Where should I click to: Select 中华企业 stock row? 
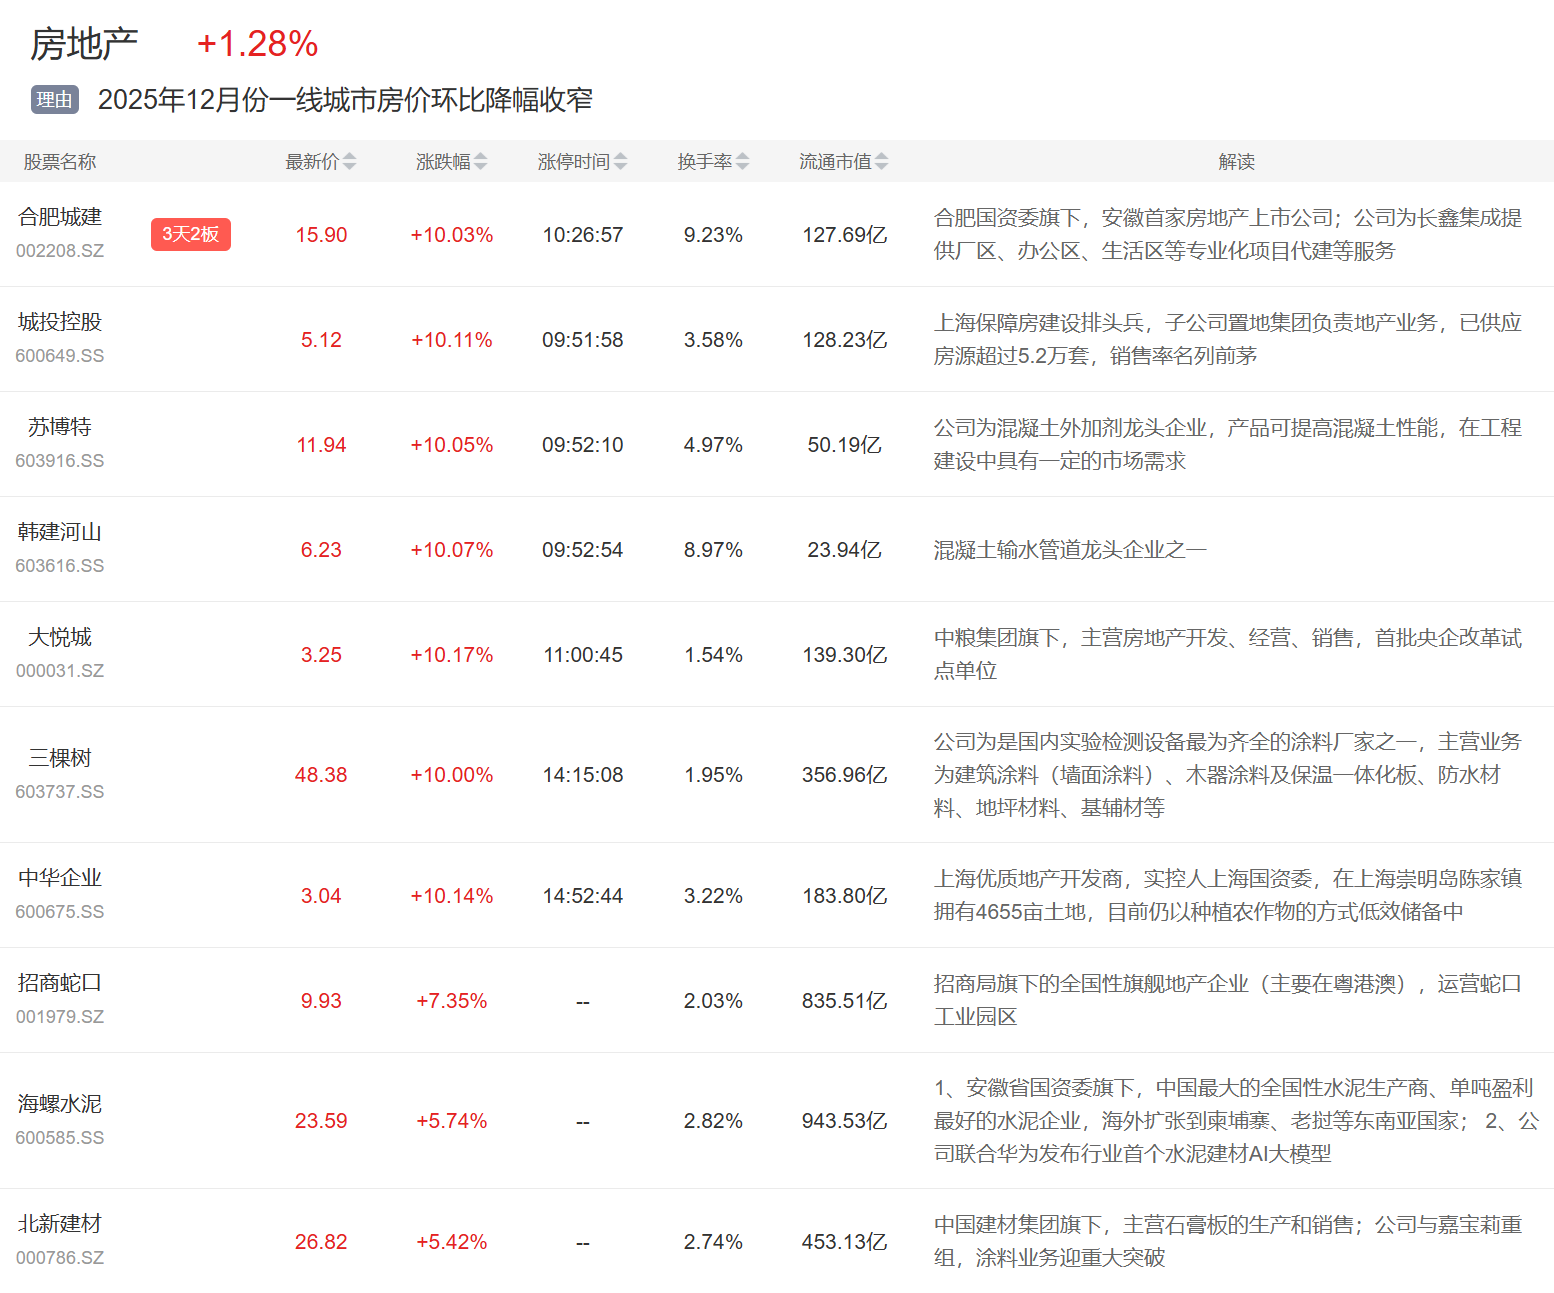pyautogui.click(x=60, y=878)
